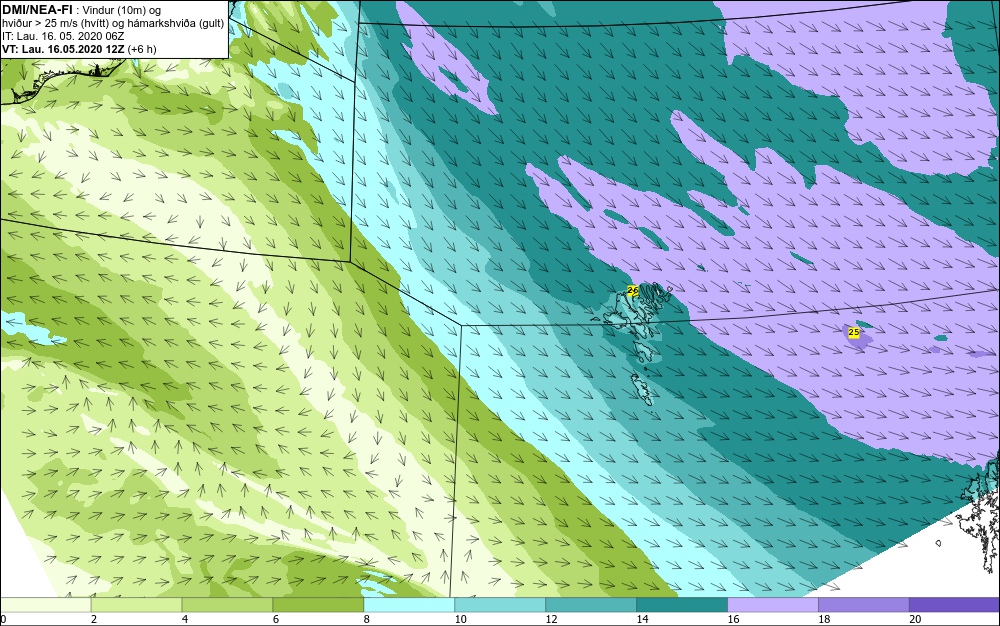Select the 4–6 m/s legend color
Screen dimensions: 1000x626
tap(227, 605)
